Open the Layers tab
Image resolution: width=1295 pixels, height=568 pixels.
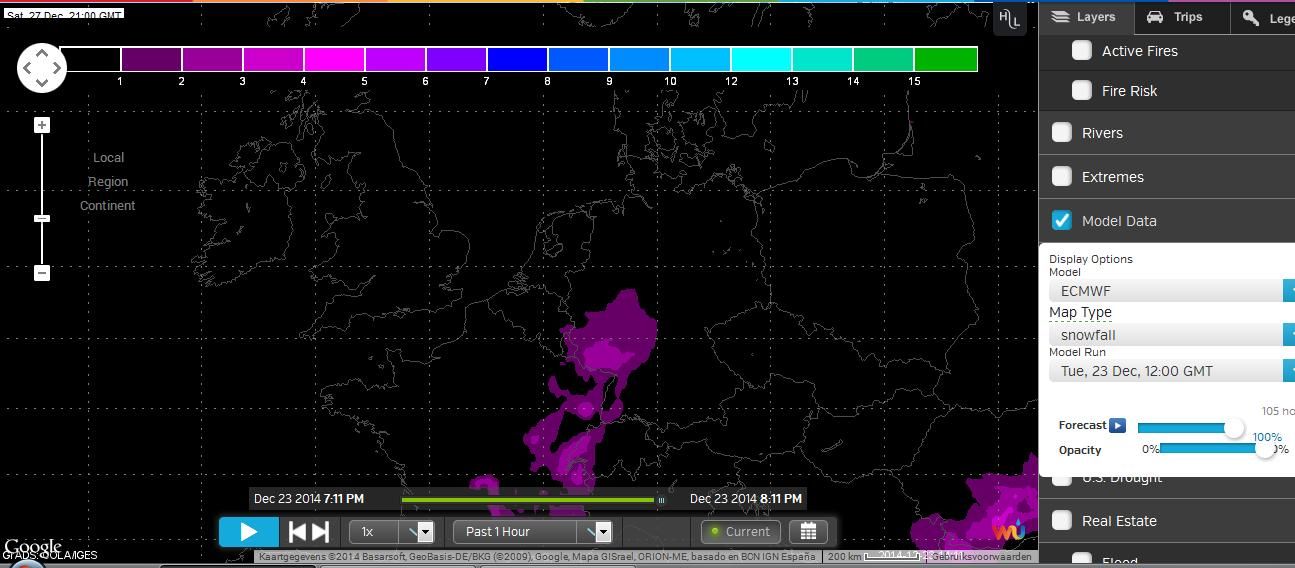tap(1085, 17)
